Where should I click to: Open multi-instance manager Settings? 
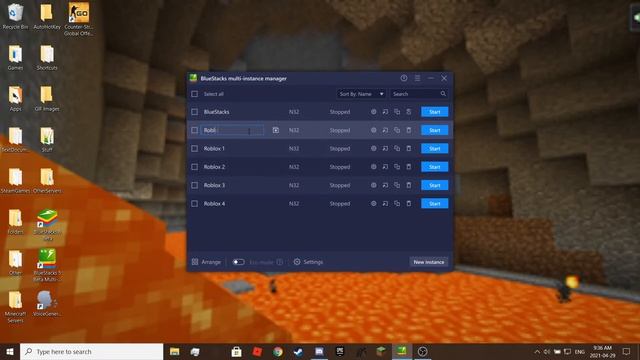click(309, 262)
